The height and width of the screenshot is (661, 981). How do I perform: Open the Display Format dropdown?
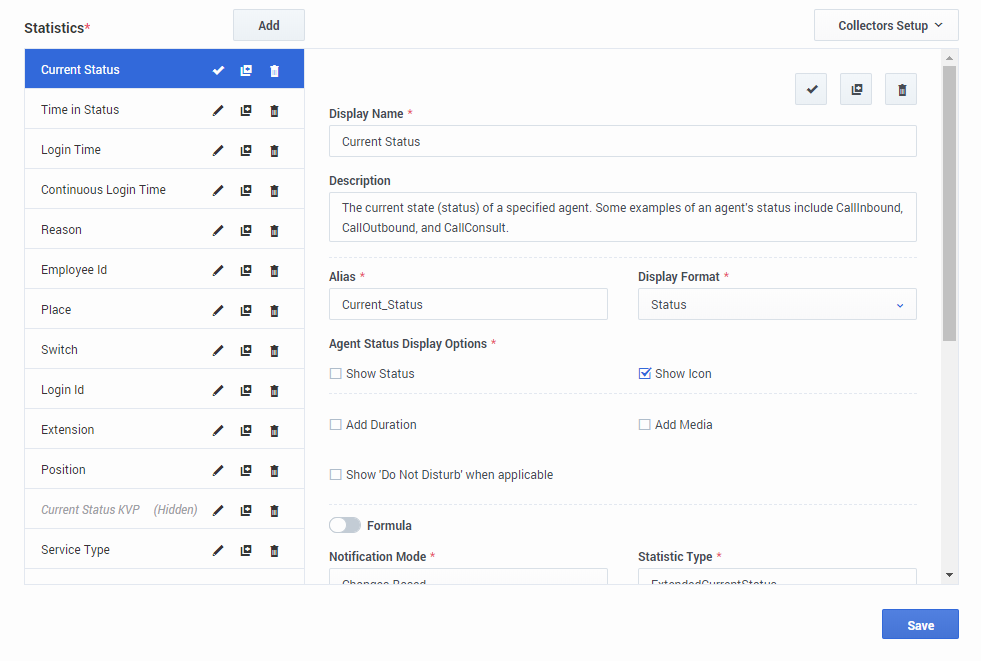(x=777, y=305)
